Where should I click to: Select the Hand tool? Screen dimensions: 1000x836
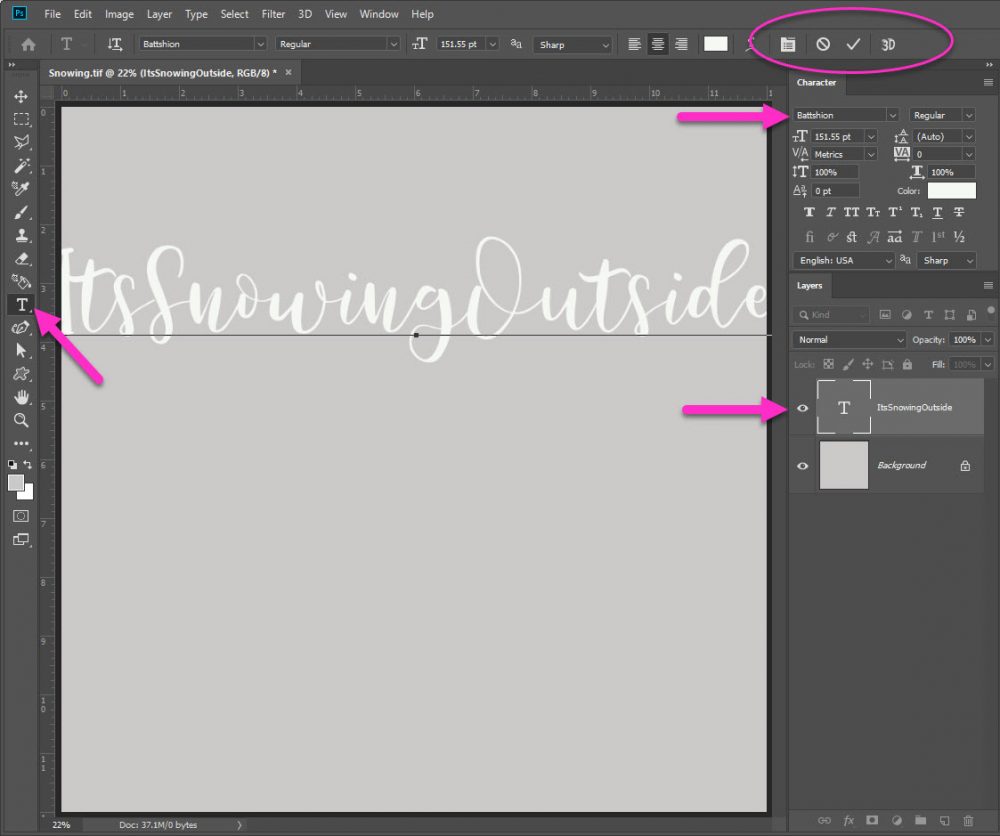pyautogui.click(x=21, y=398)
